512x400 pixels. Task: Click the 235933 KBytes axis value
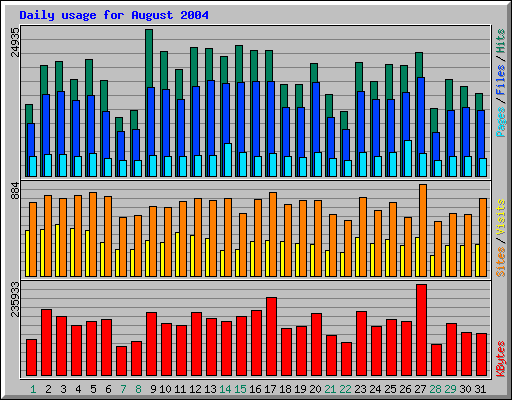[15, 299]
